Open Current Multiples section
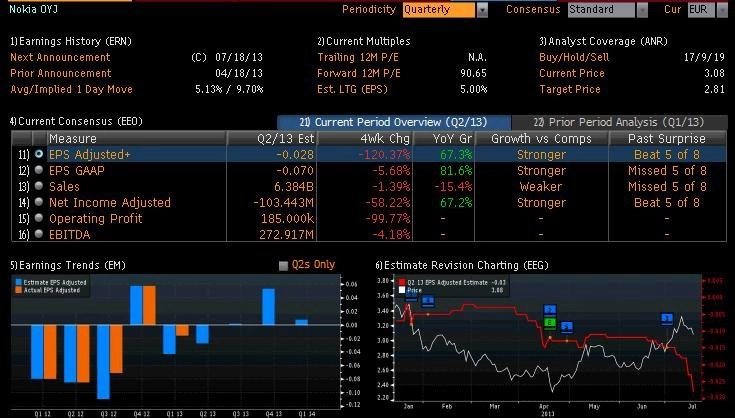 (x=364, y=41)
